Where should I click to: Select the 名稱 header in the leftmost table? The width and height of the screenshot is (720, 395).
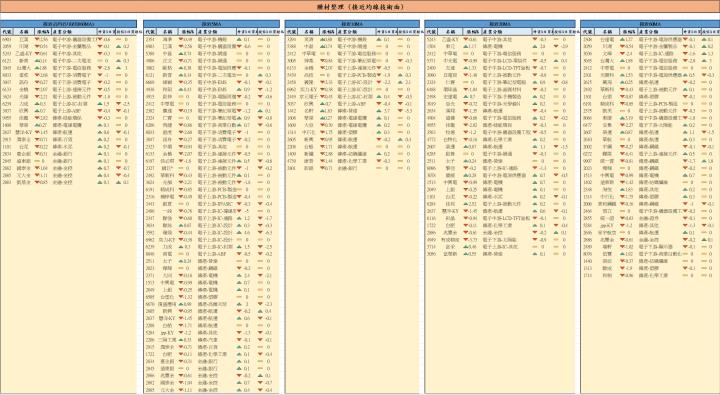[x=24, y=32]
